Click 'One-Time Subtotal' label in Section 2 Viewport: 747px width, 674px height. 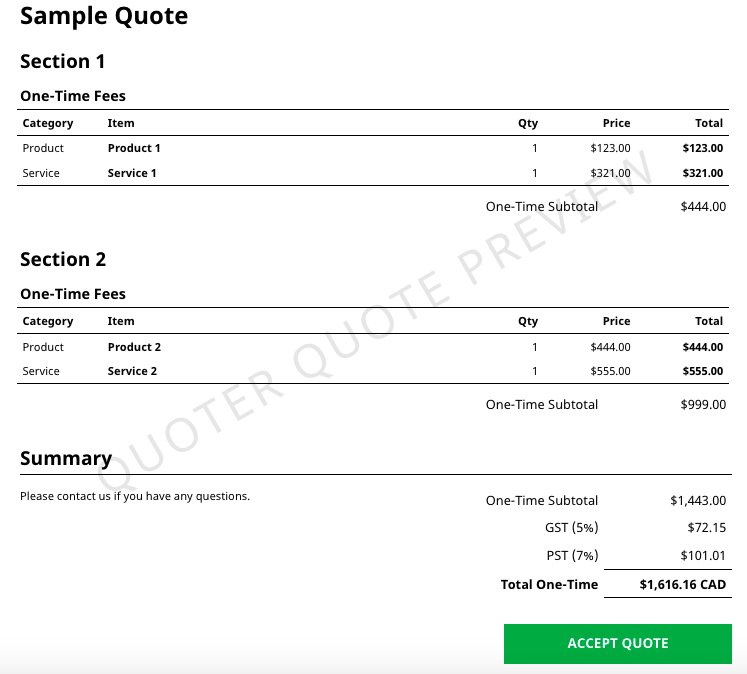pyautogui.click(x=542, y=405)
